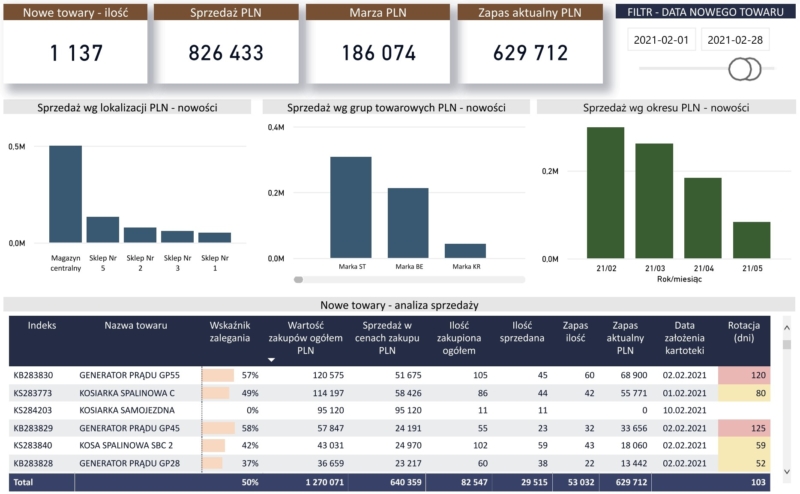The image size is (800, 494).
Task: Select the Magazyn centralny bar
Action: click(65, 194)
